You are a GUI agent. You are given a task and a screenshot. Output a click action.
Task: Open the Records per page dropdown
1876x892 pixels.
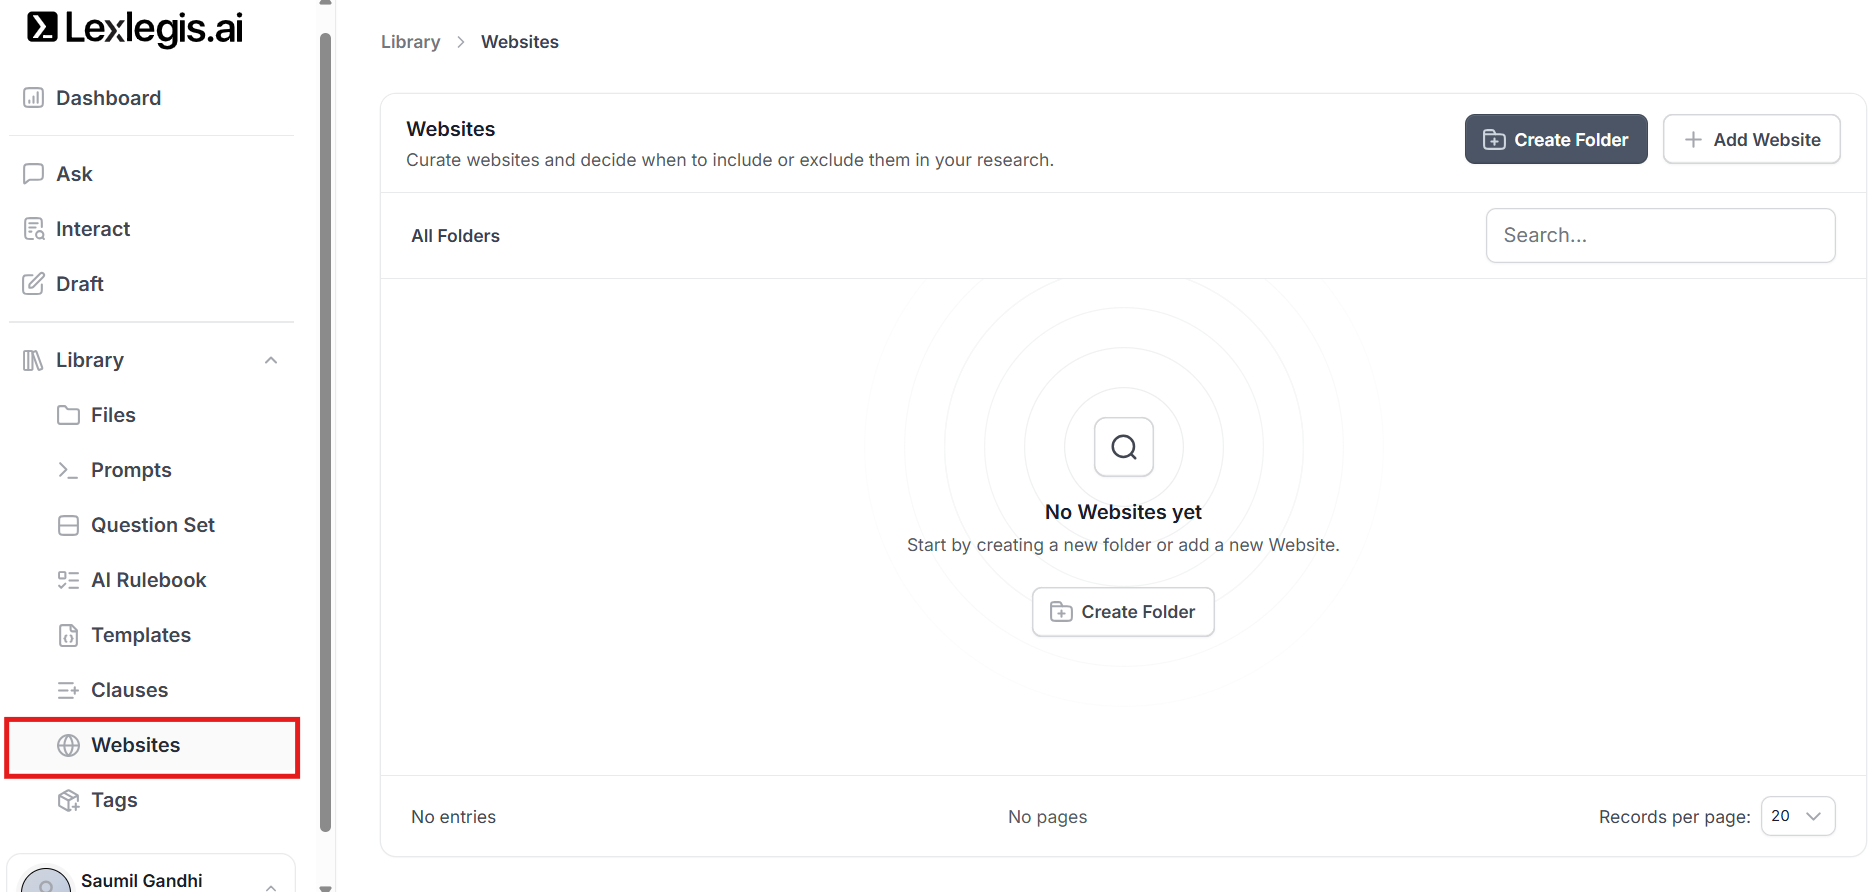coord(1797,816)
